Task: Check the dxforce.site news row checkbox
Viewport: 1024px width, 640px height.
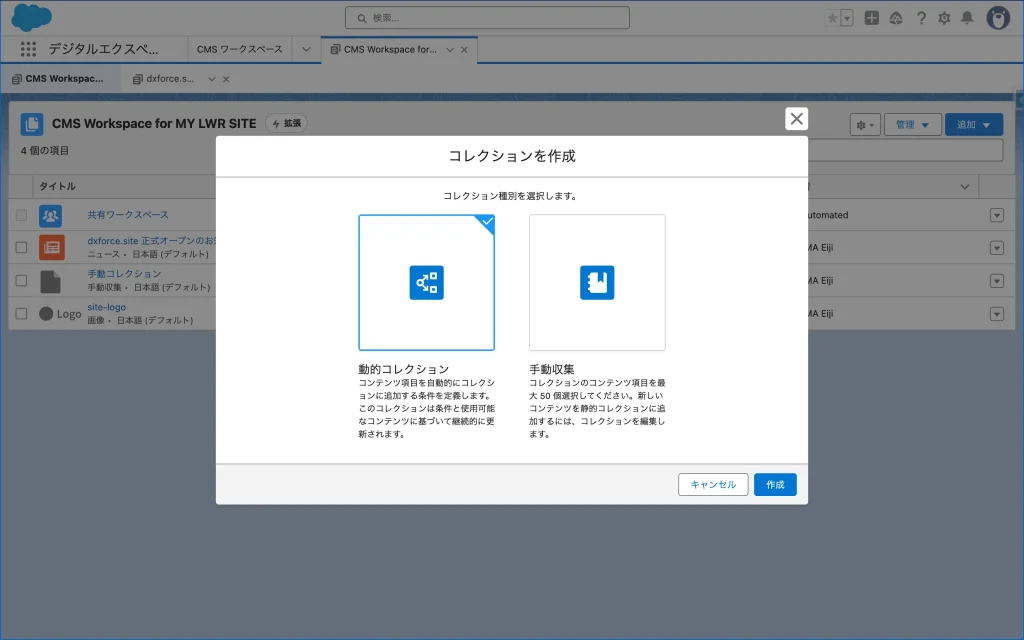Action: pyautogui.click(x=21, y=247)
